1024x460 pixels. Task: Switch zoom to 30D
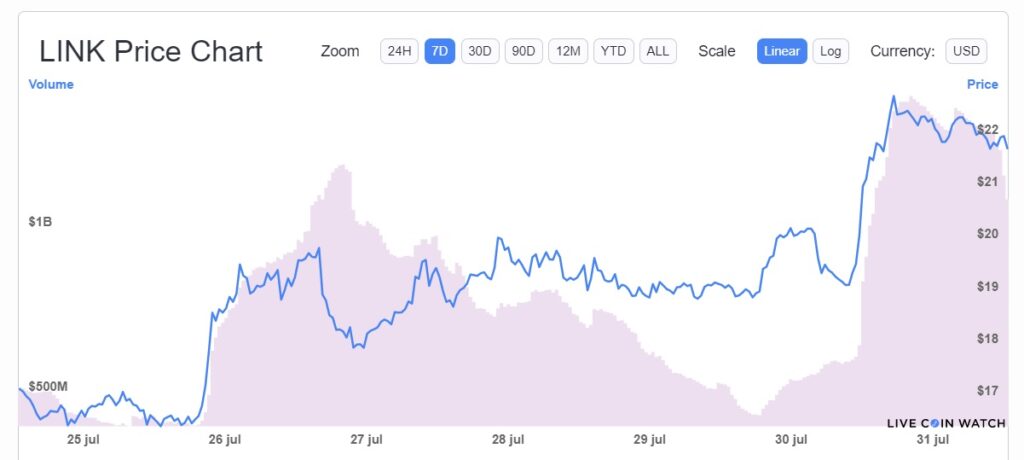point(480,51)
